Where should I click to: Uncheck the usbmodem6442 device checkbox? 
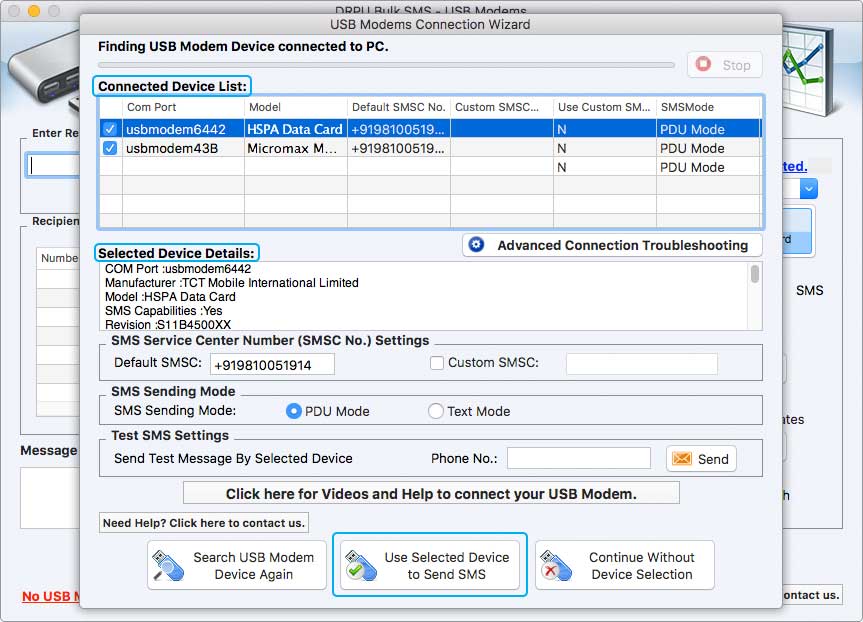pyautogui.click(x=110, y=129)
